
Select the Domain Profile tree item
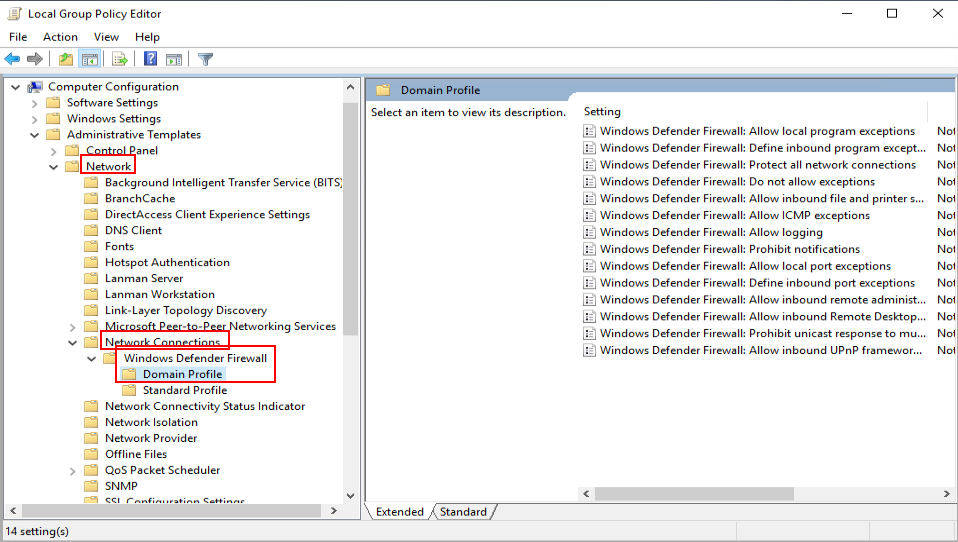182,374
